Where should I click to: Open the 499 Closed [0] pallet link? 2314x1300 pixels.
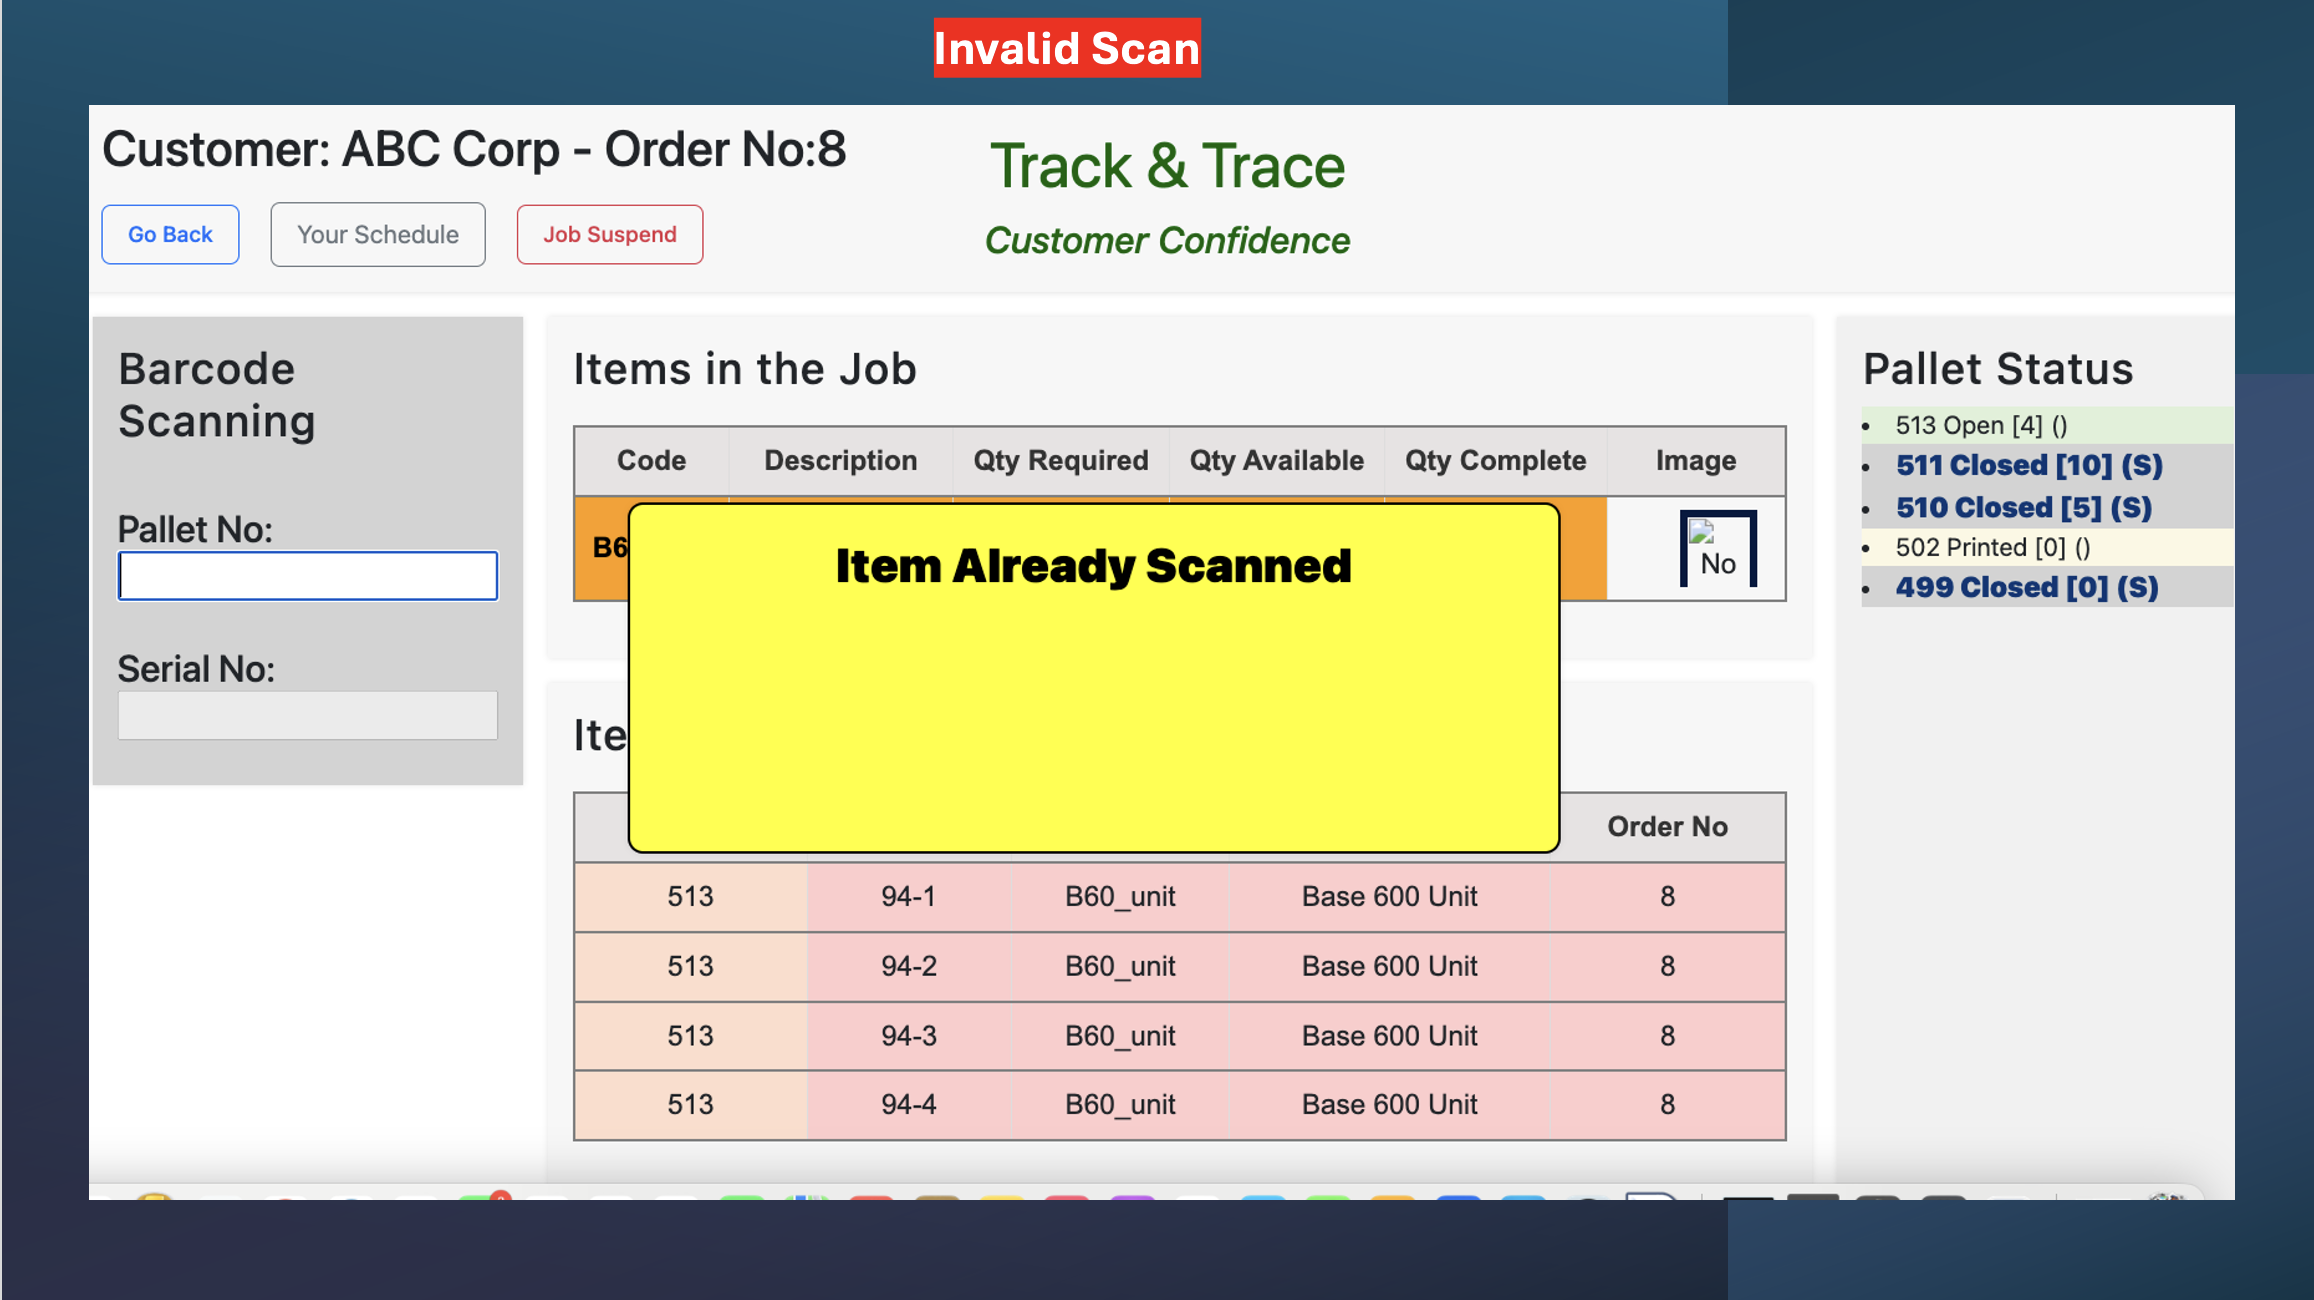(2026, 587)
